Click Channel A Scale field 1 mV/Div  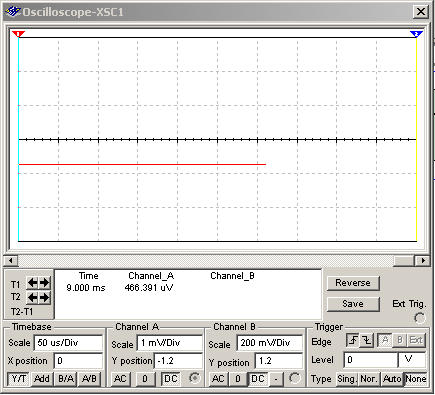pos(170,343)
